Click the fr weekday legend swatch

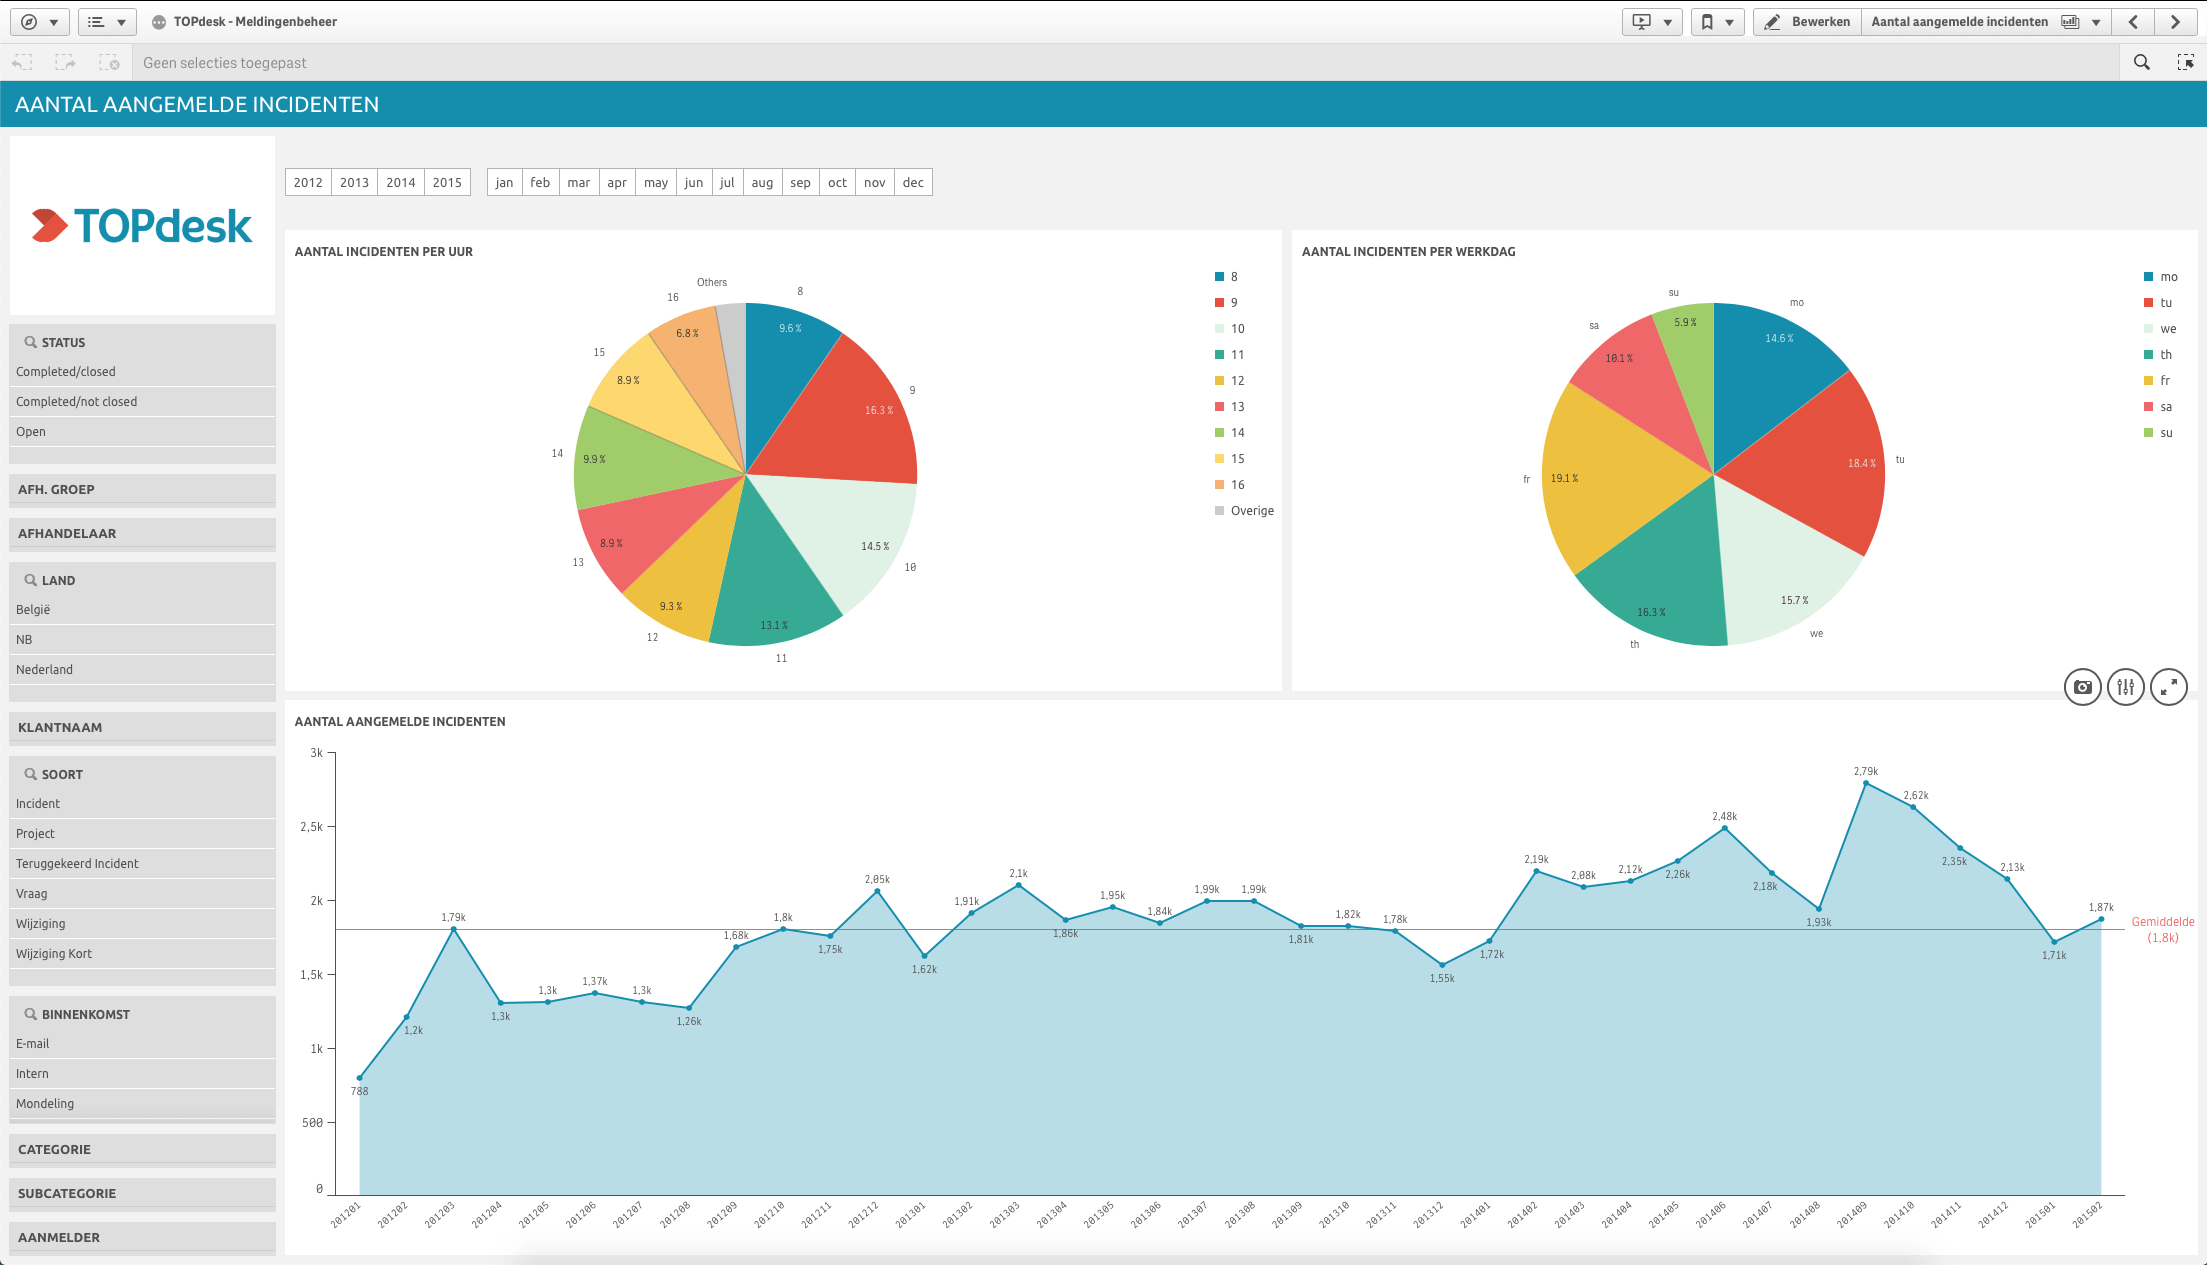point(2148,380)
